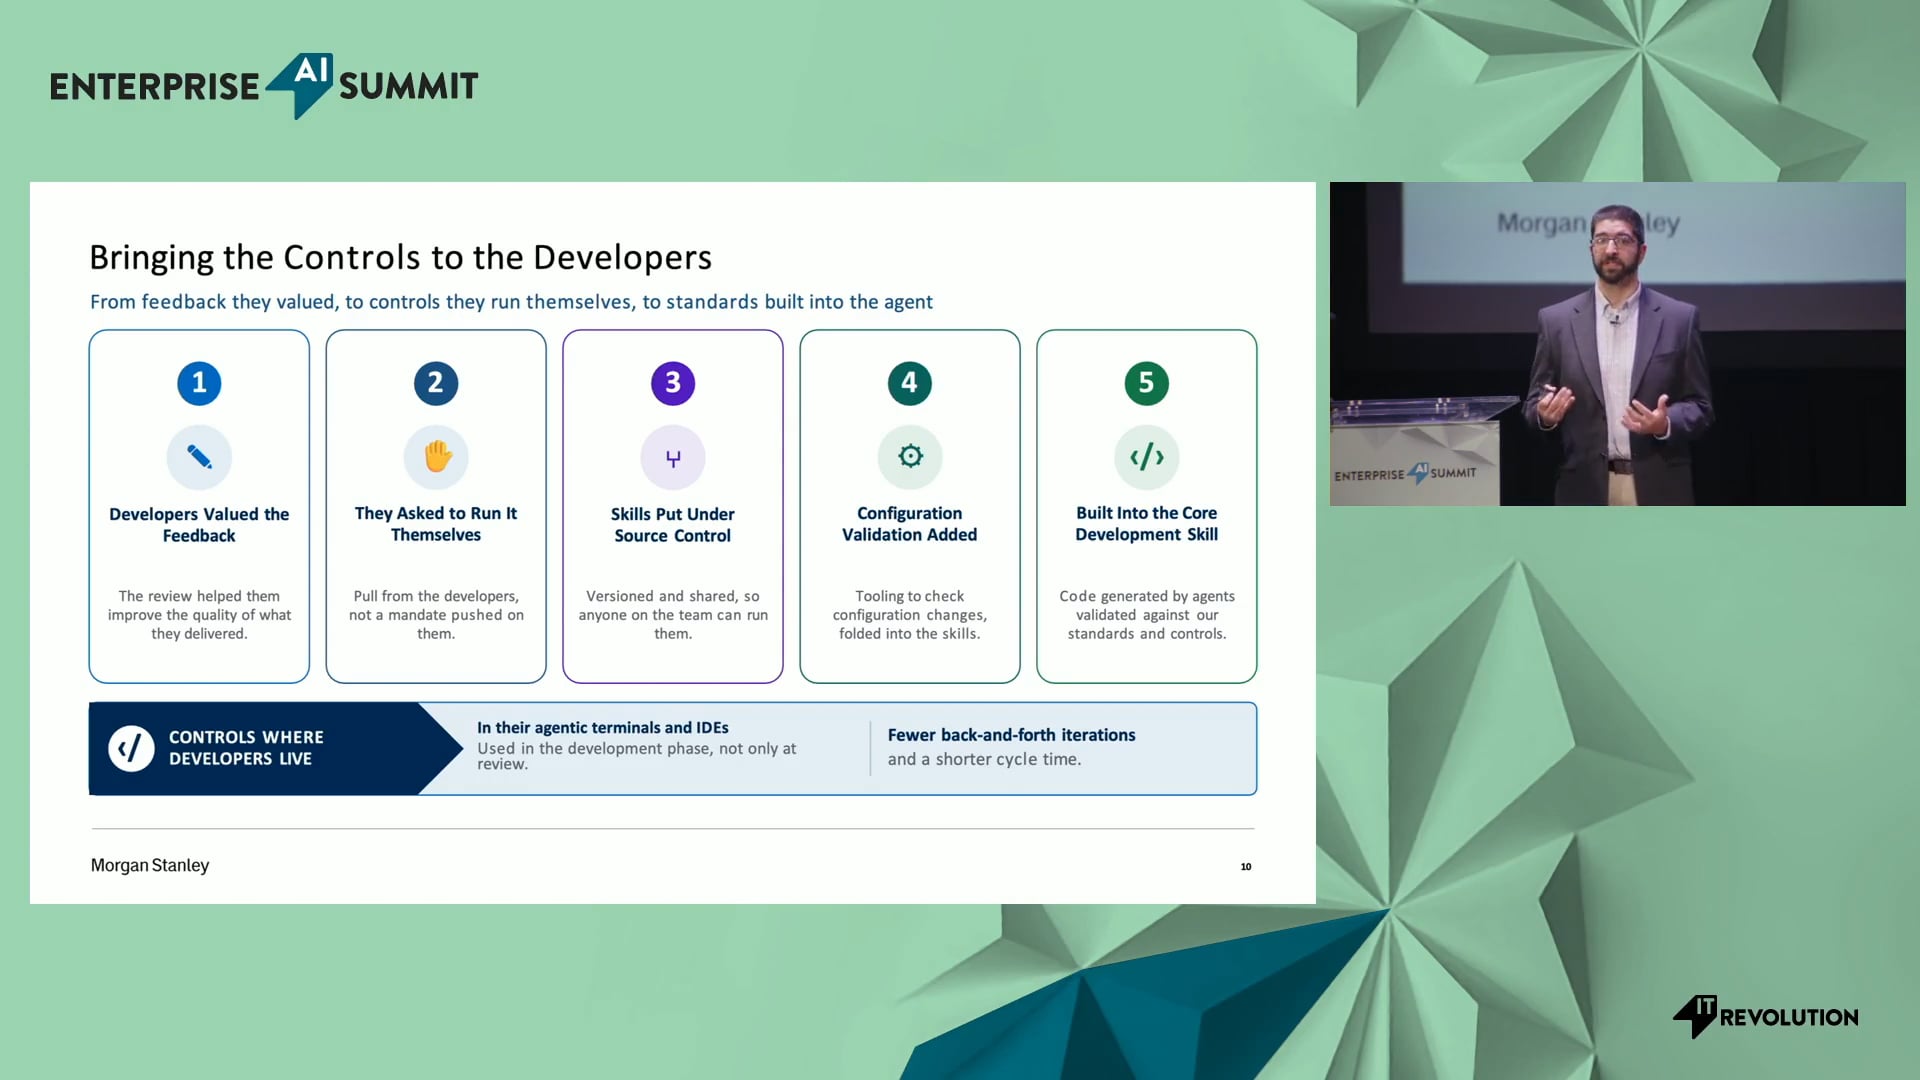1920x1080 pixels.
Task: Click the speaker video thumbnail
Action: click(1617, 343)
